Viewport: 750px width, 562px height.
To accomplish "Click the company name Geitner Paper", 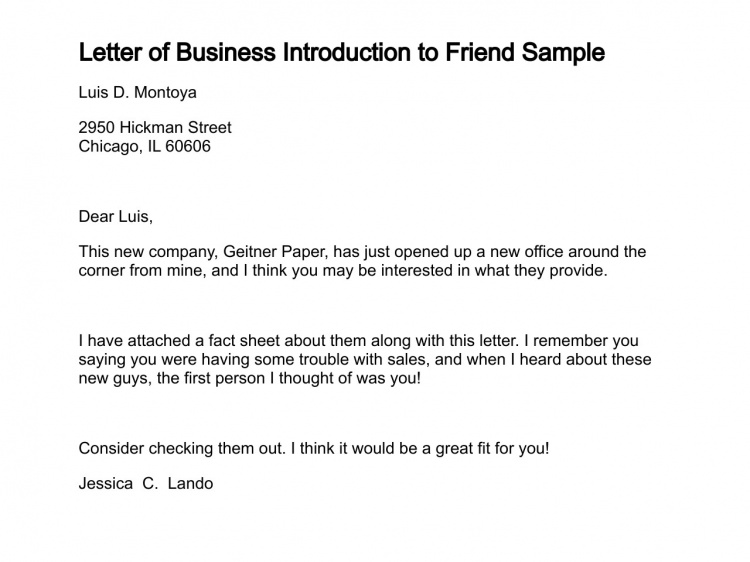I will coord(276,252).
